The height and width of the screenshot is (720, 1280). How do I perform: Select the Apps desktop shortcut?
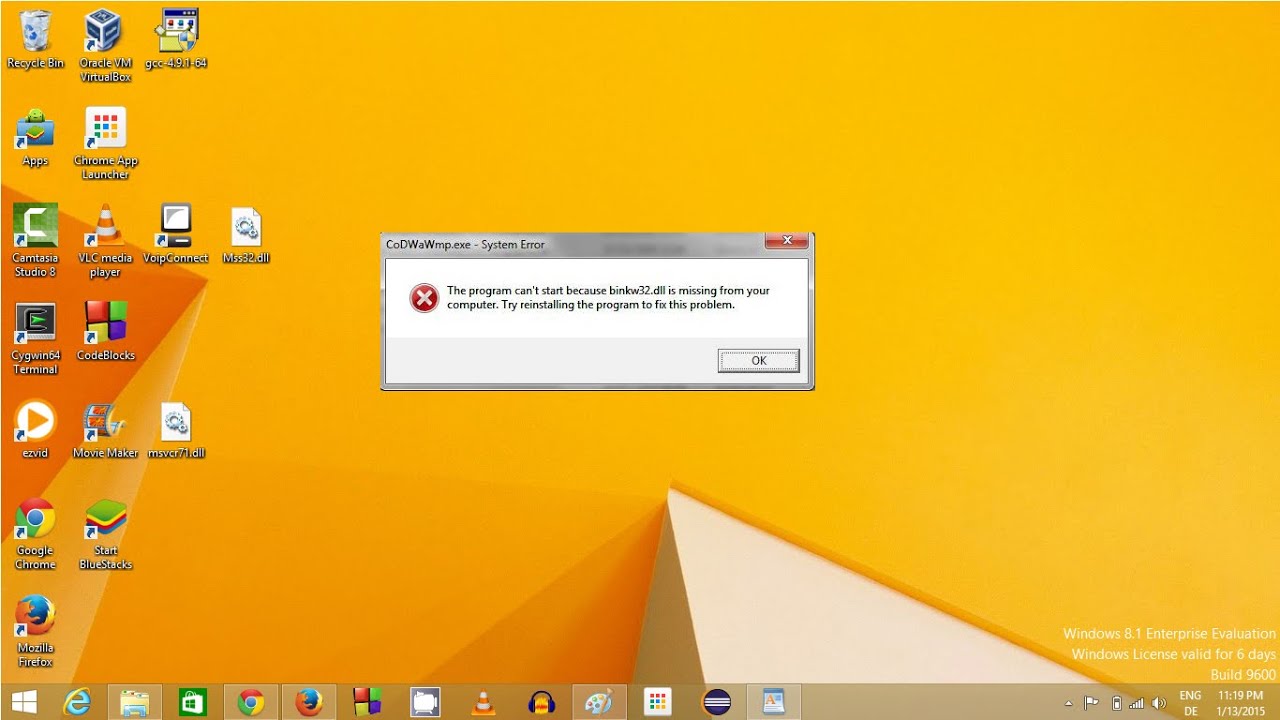[x=35, y=138]
